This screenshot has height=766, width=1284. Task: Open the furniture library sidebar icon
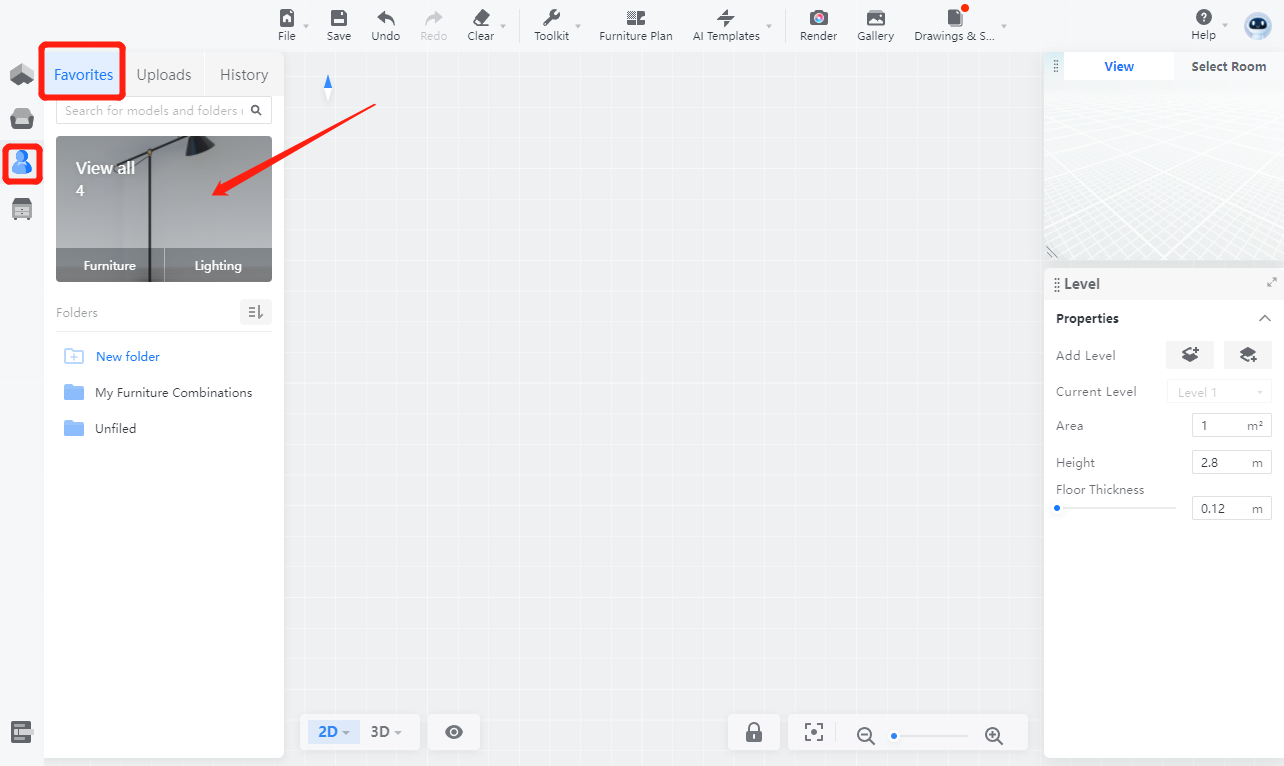click(22, 120)
